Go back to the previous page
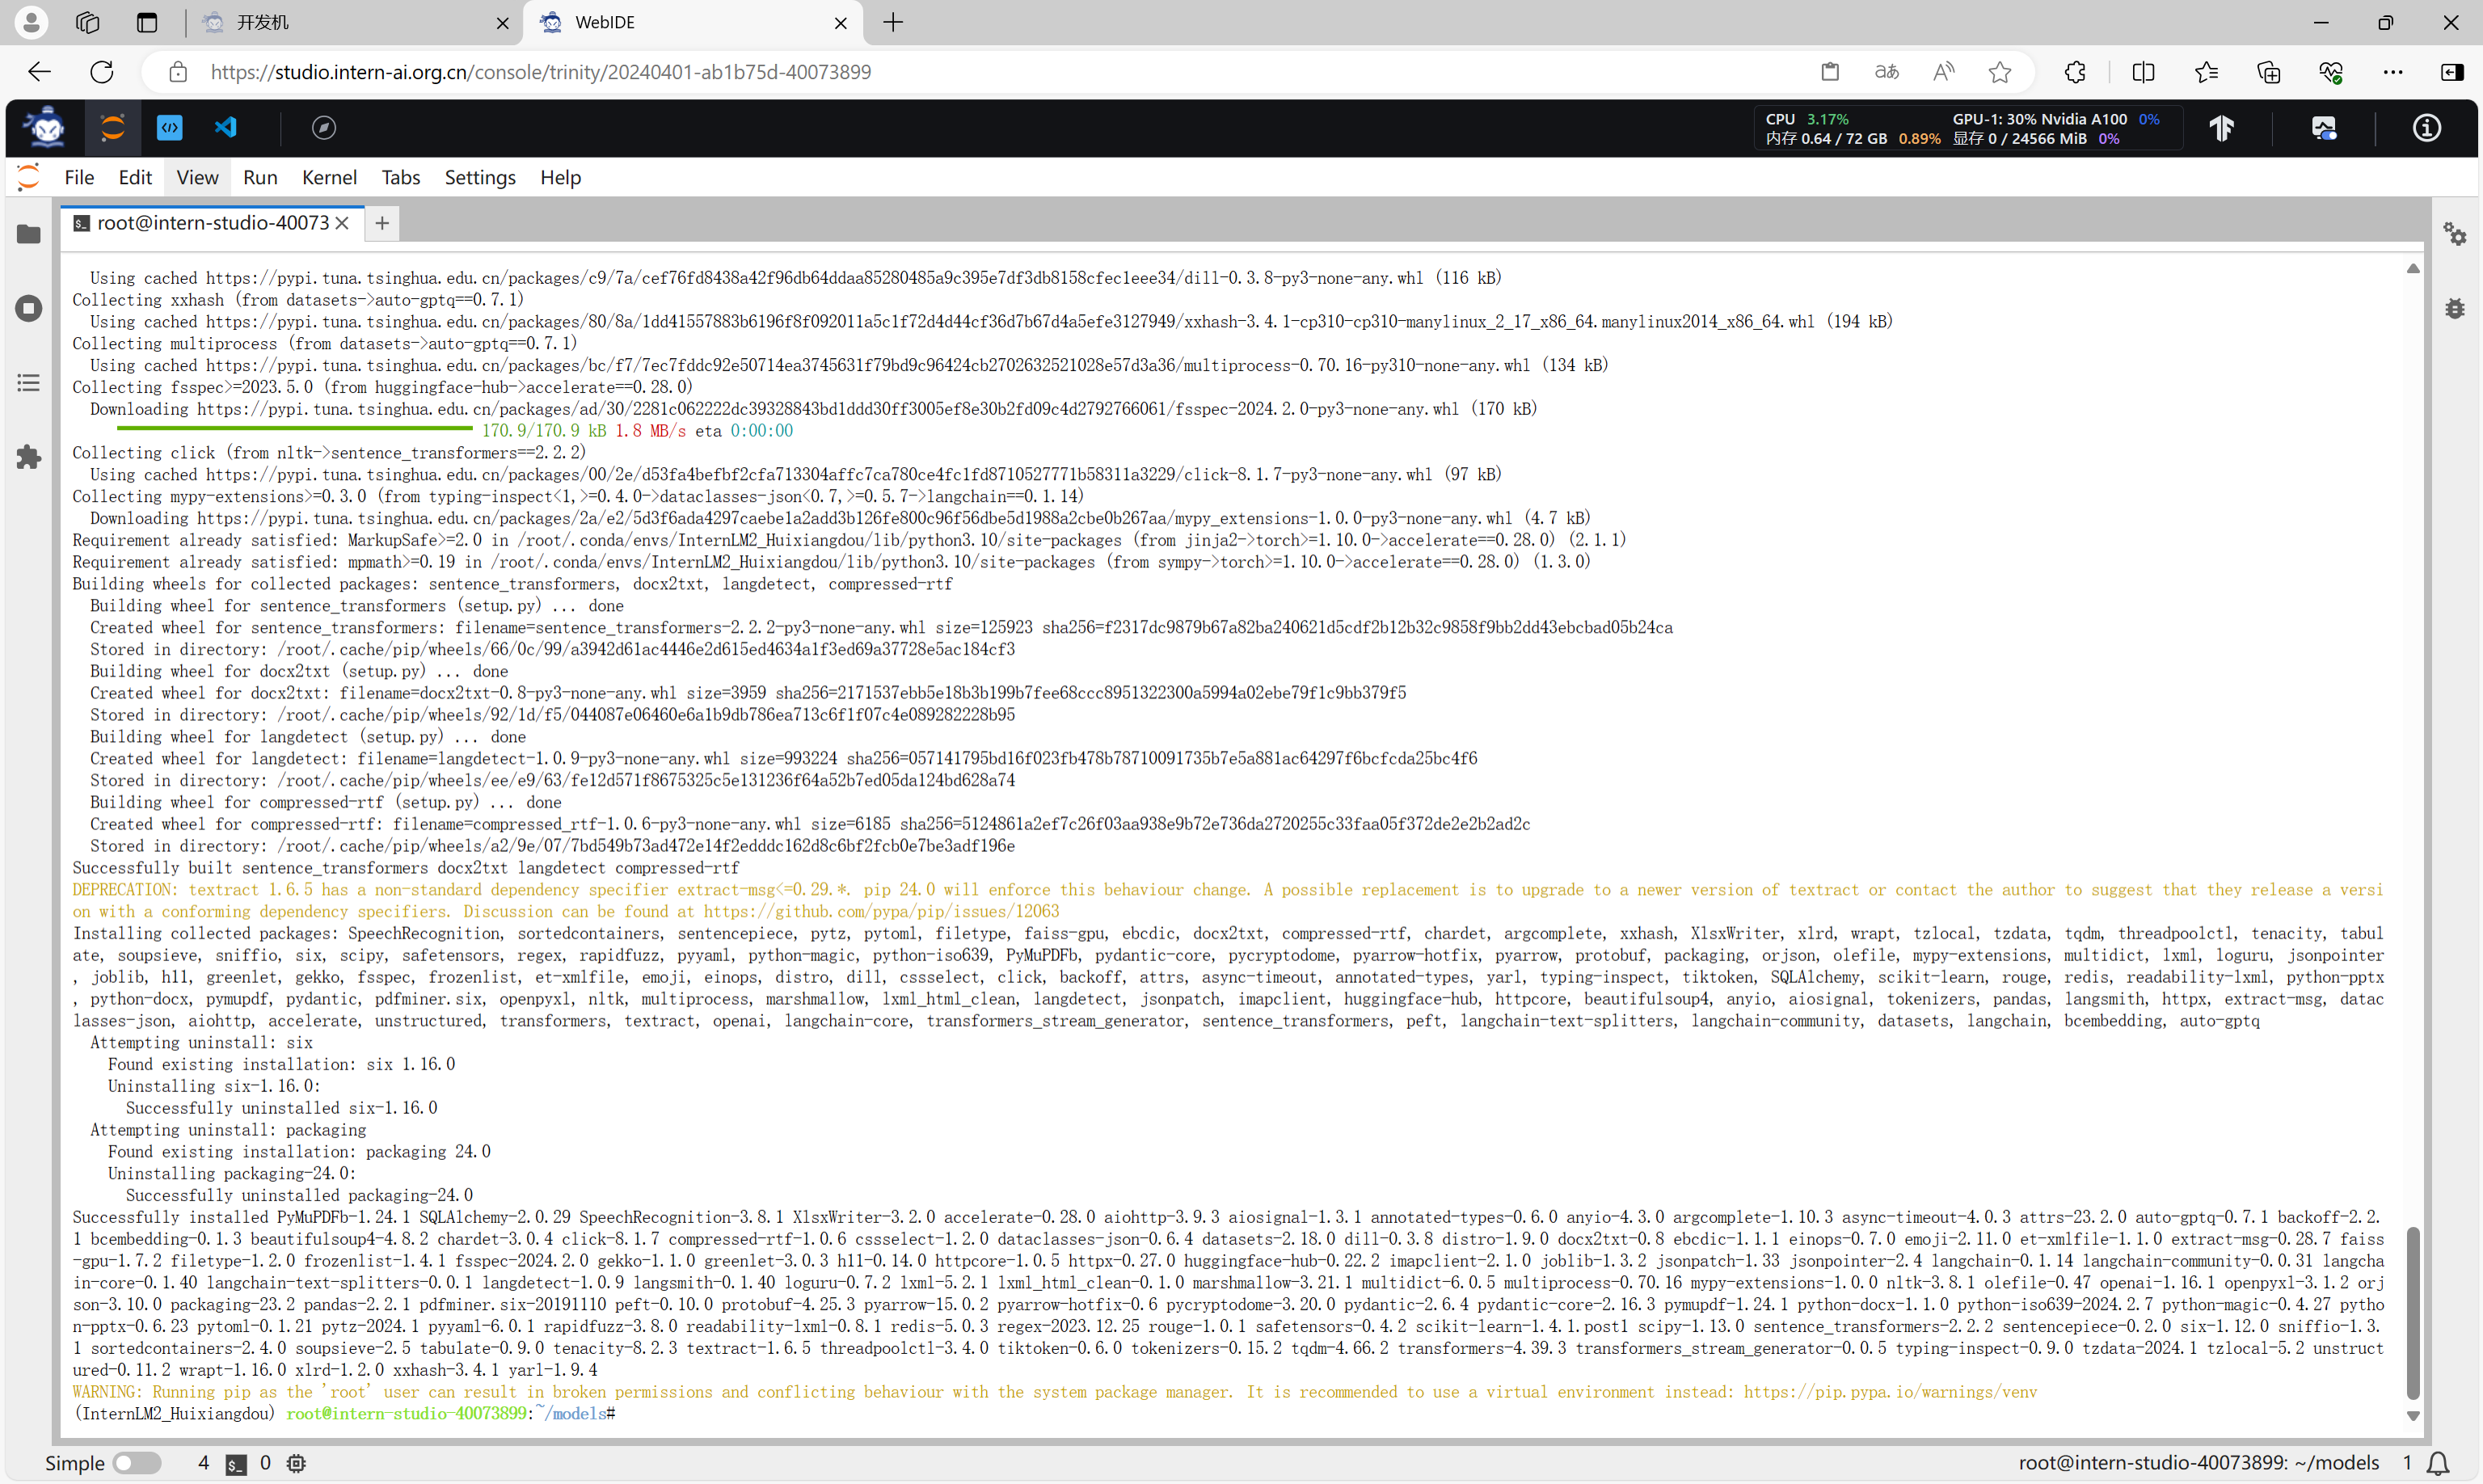The width and height of the screenshot is (2483, 1484). click(39, 72)
